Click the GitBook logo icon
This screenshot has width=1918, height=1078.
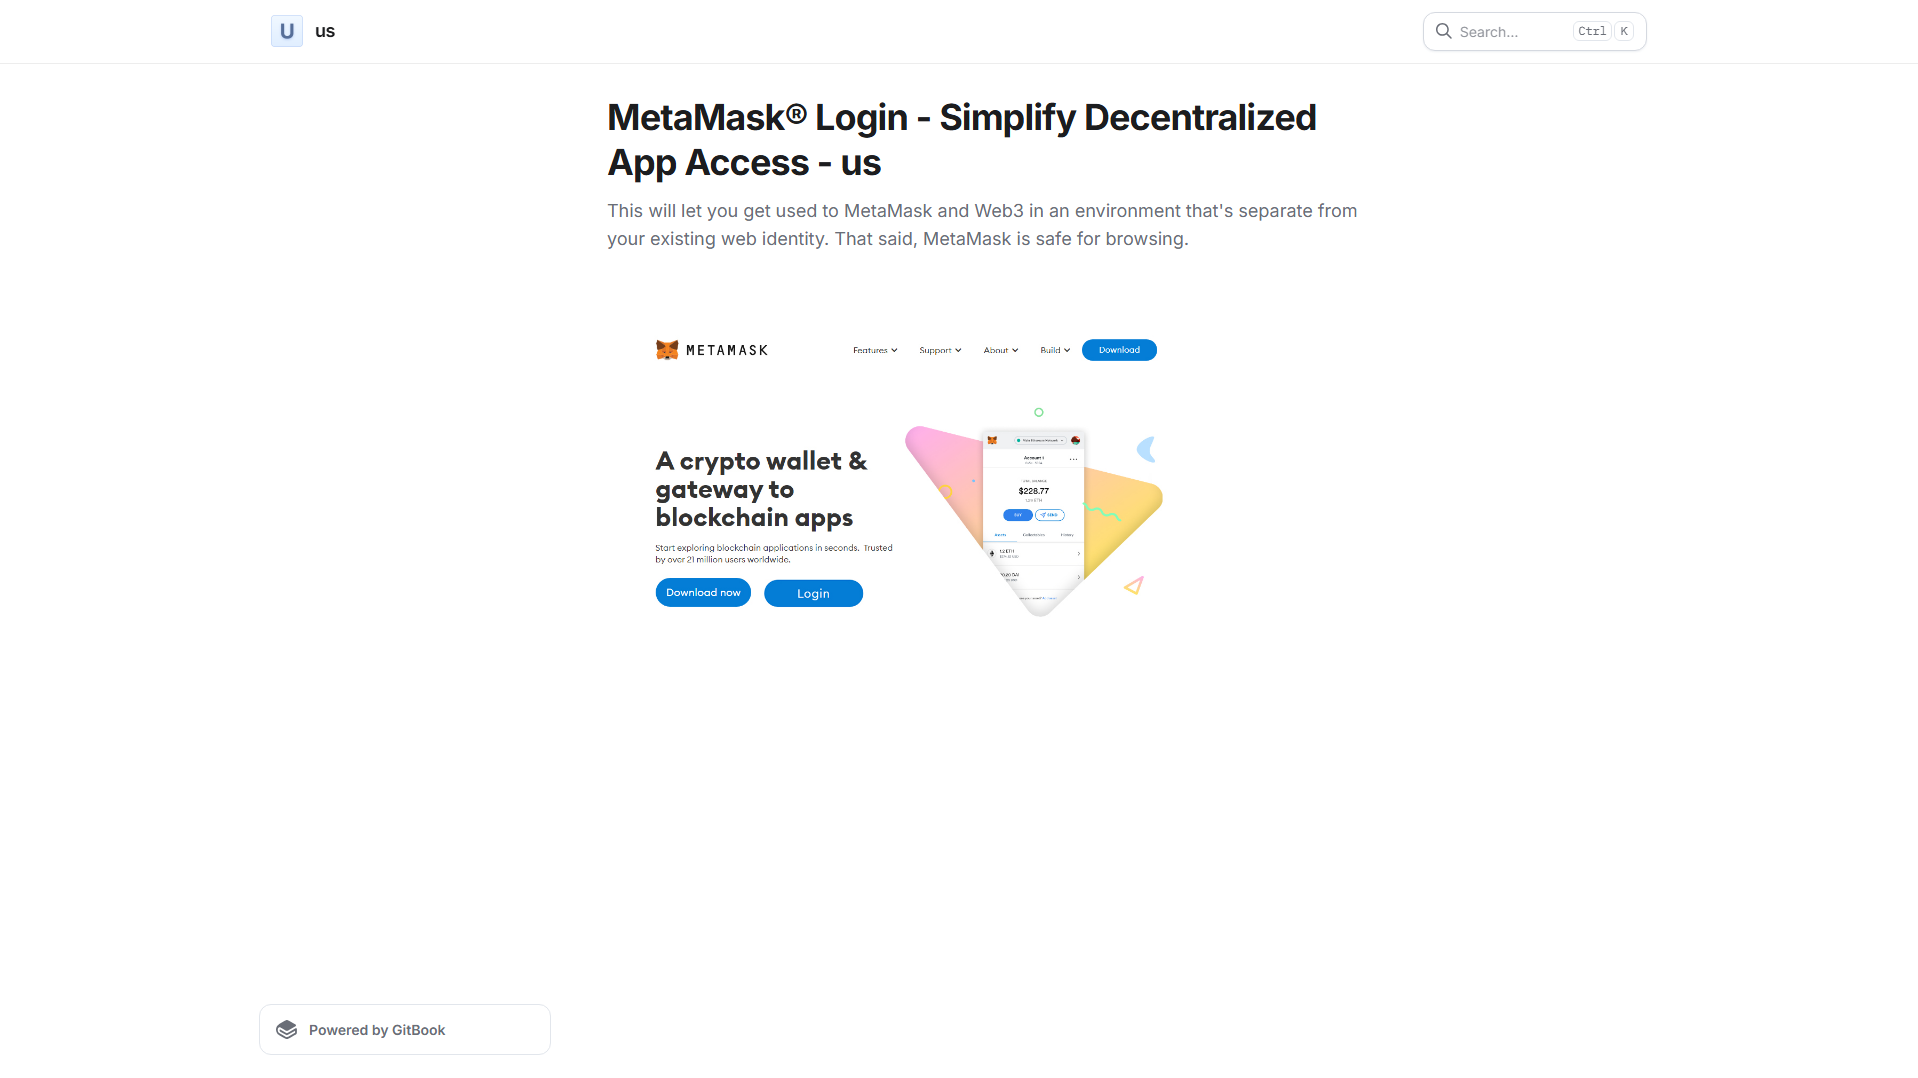tap(287, 1030)
